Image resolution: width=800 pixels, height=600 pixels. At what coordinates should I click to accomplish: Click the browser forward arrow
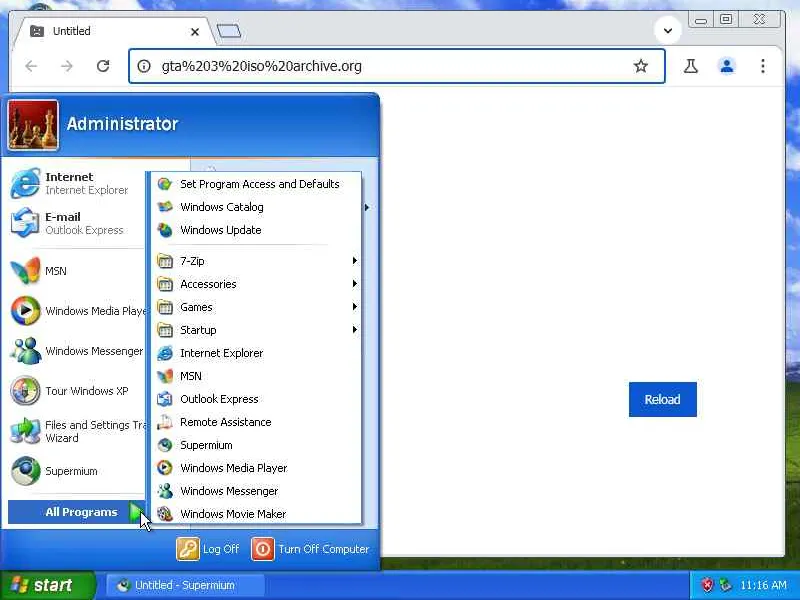(x=67, y=66)
